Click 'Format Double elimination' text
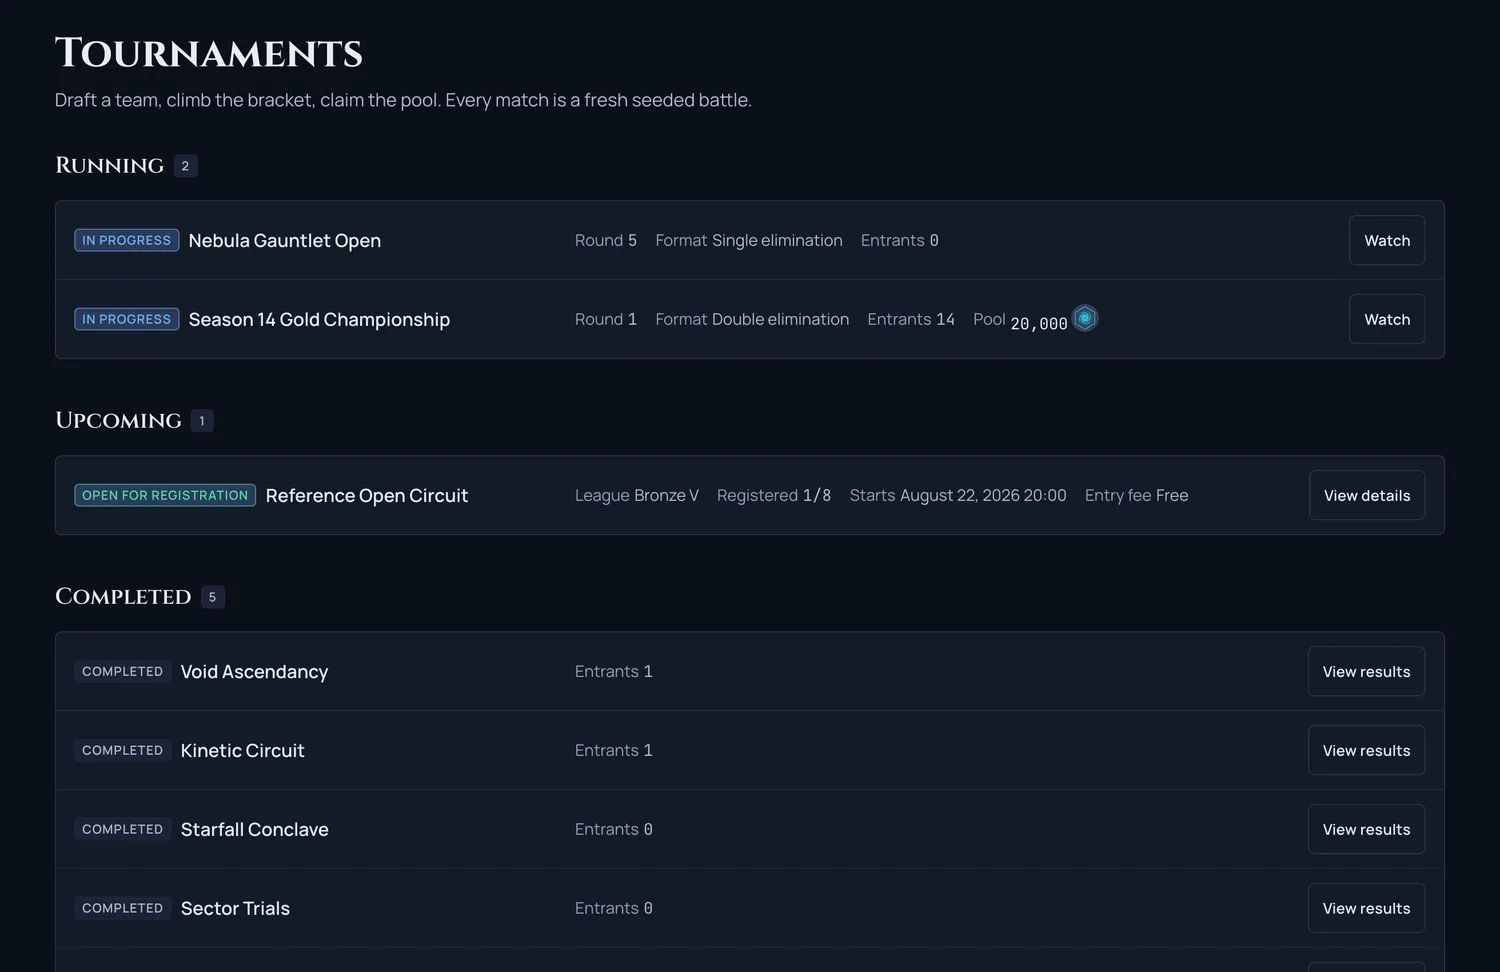The height and width of the screenshot is (972, 1500). click(x=752, y=319)
